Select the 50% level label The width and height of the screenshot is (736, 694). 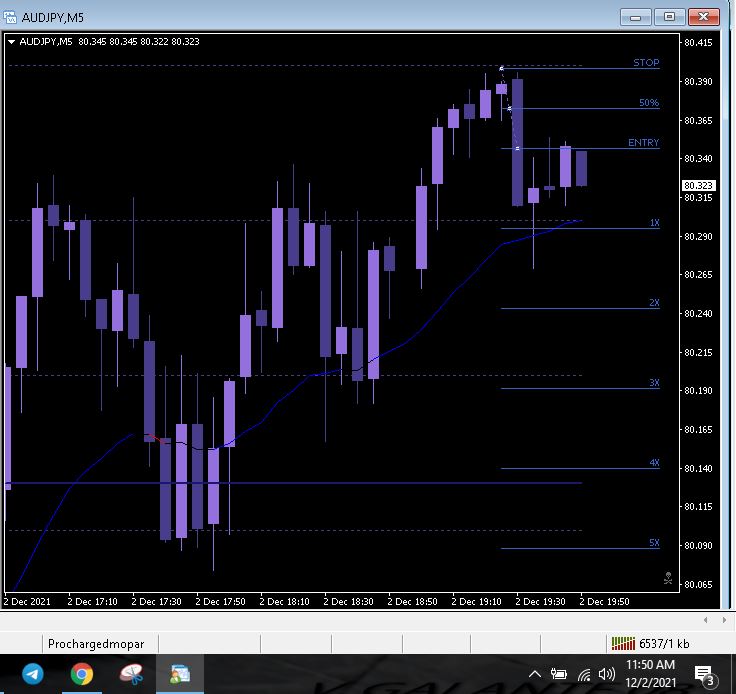pos(649,102)
